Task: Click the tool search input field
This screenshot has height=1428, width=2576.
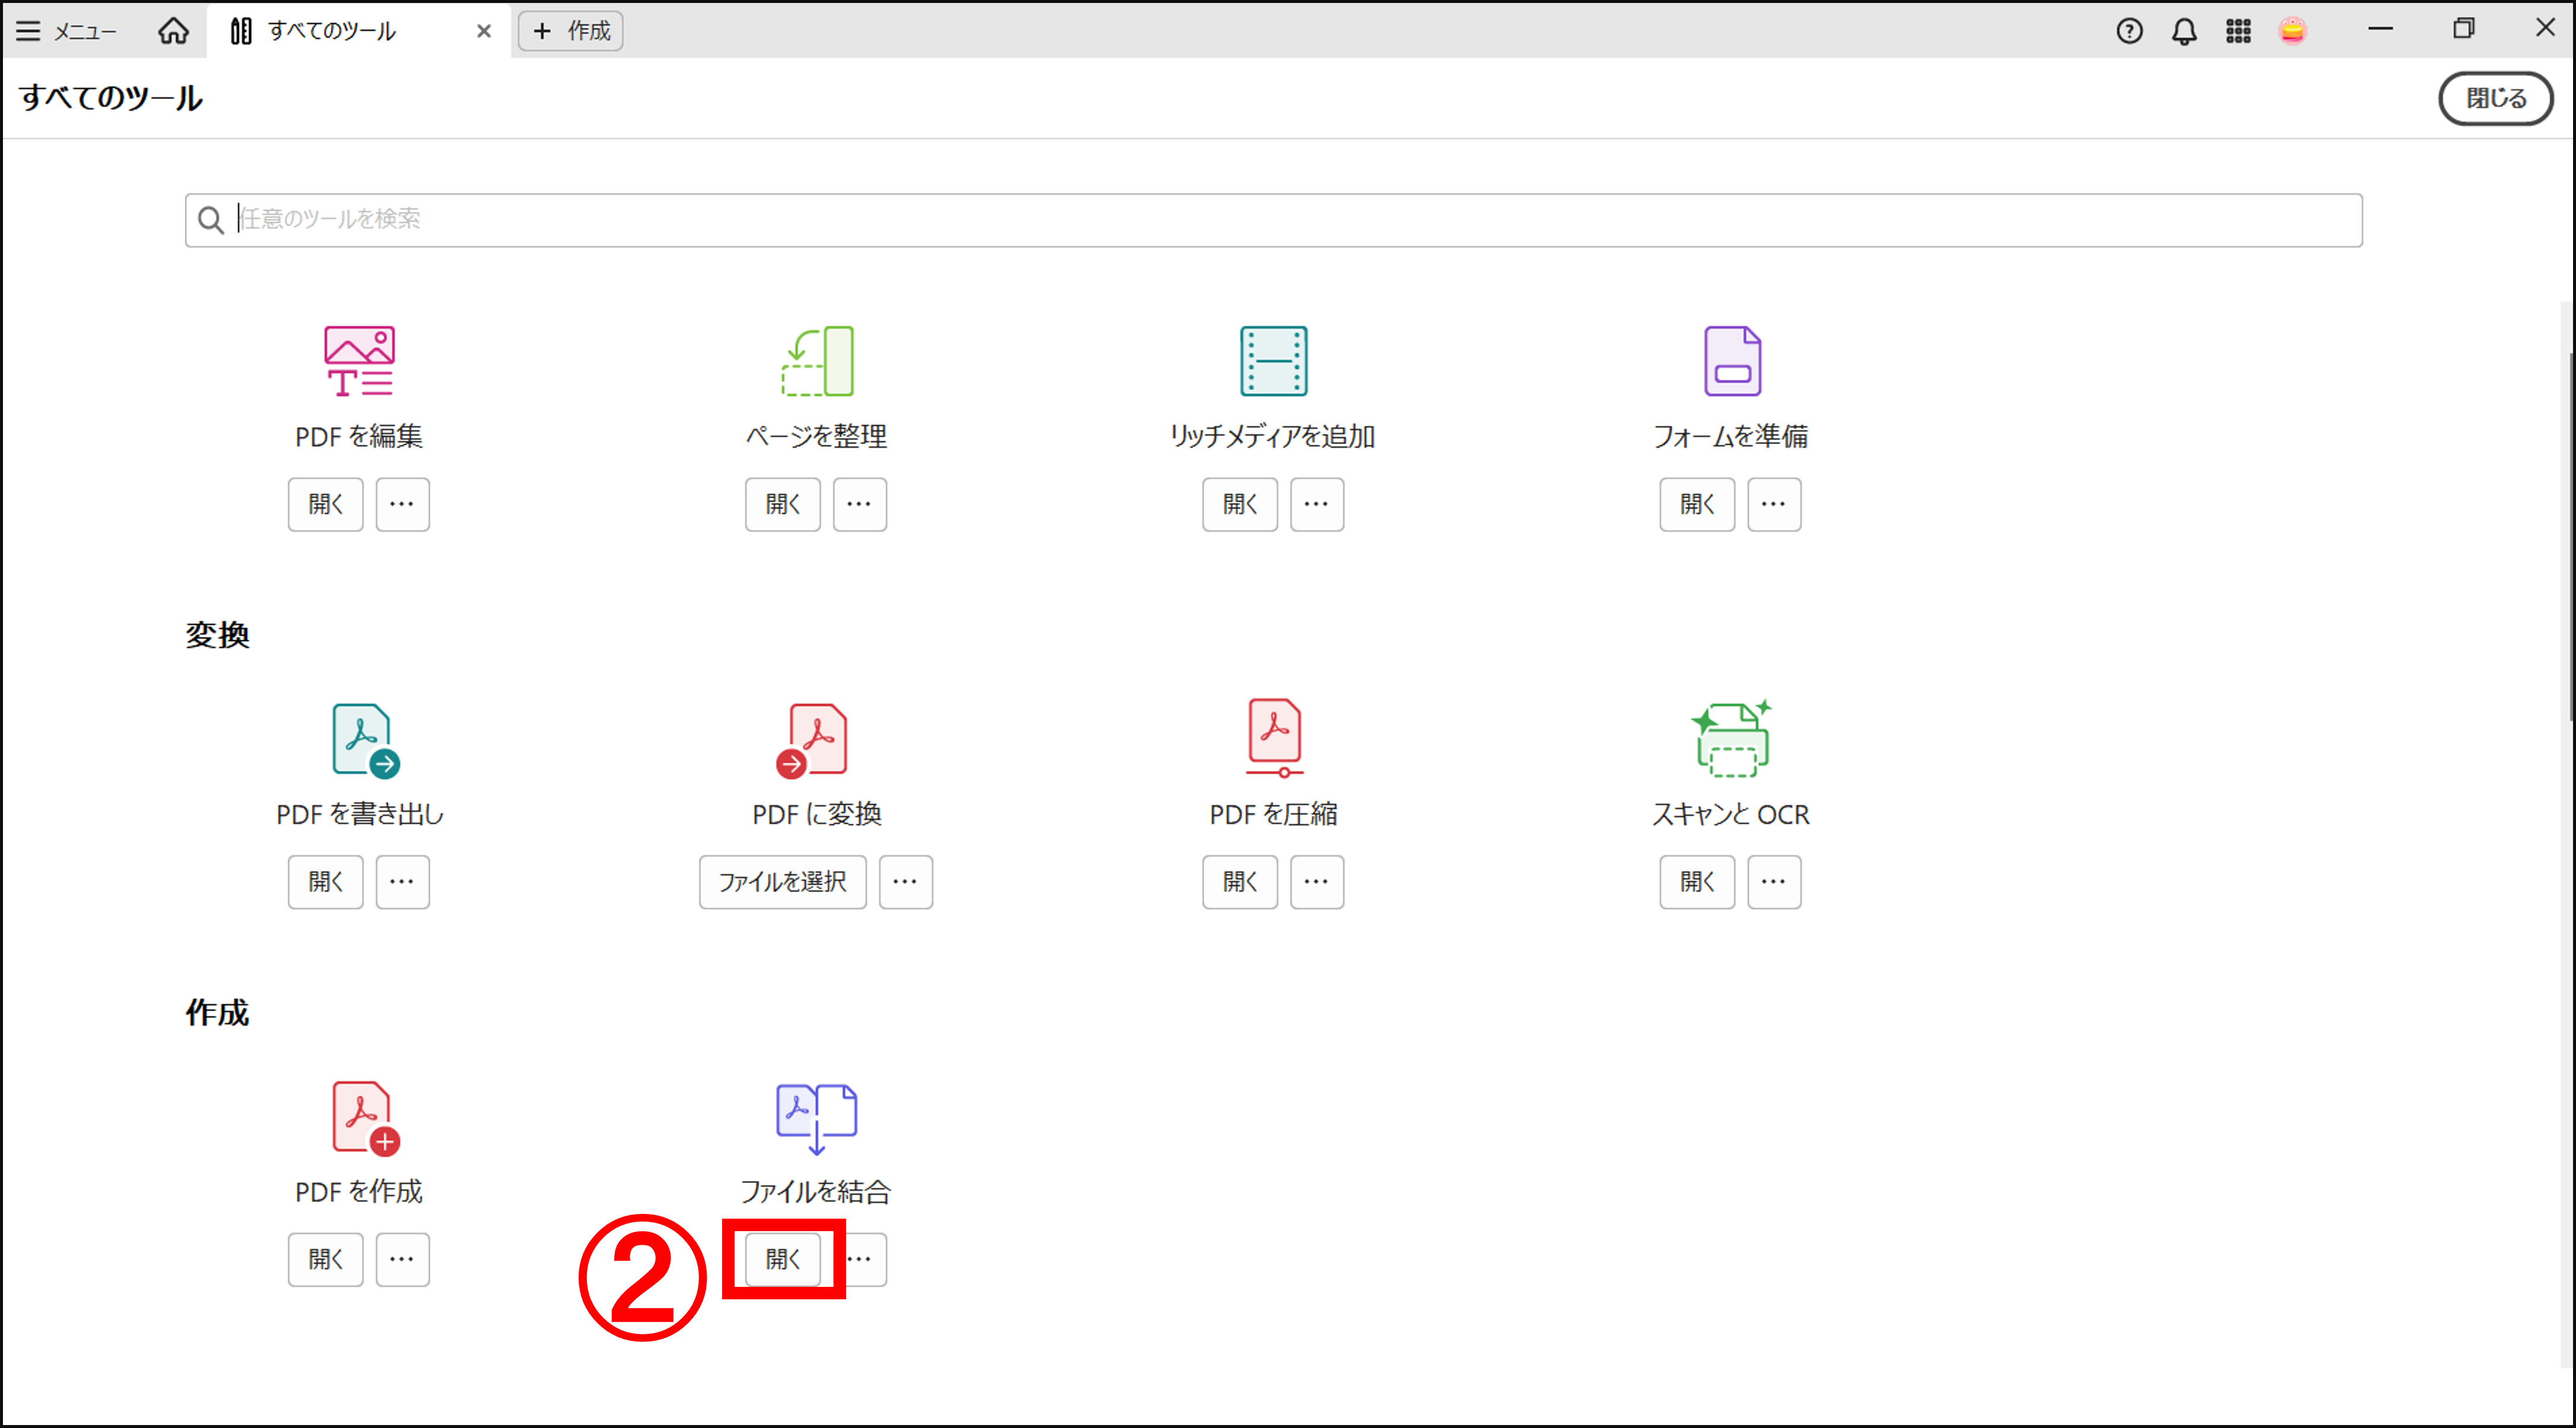Action: 1273,219
